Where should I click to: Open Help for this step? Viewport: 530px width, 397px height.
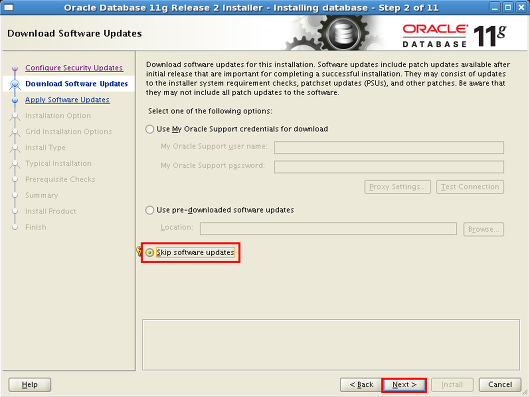30,384
